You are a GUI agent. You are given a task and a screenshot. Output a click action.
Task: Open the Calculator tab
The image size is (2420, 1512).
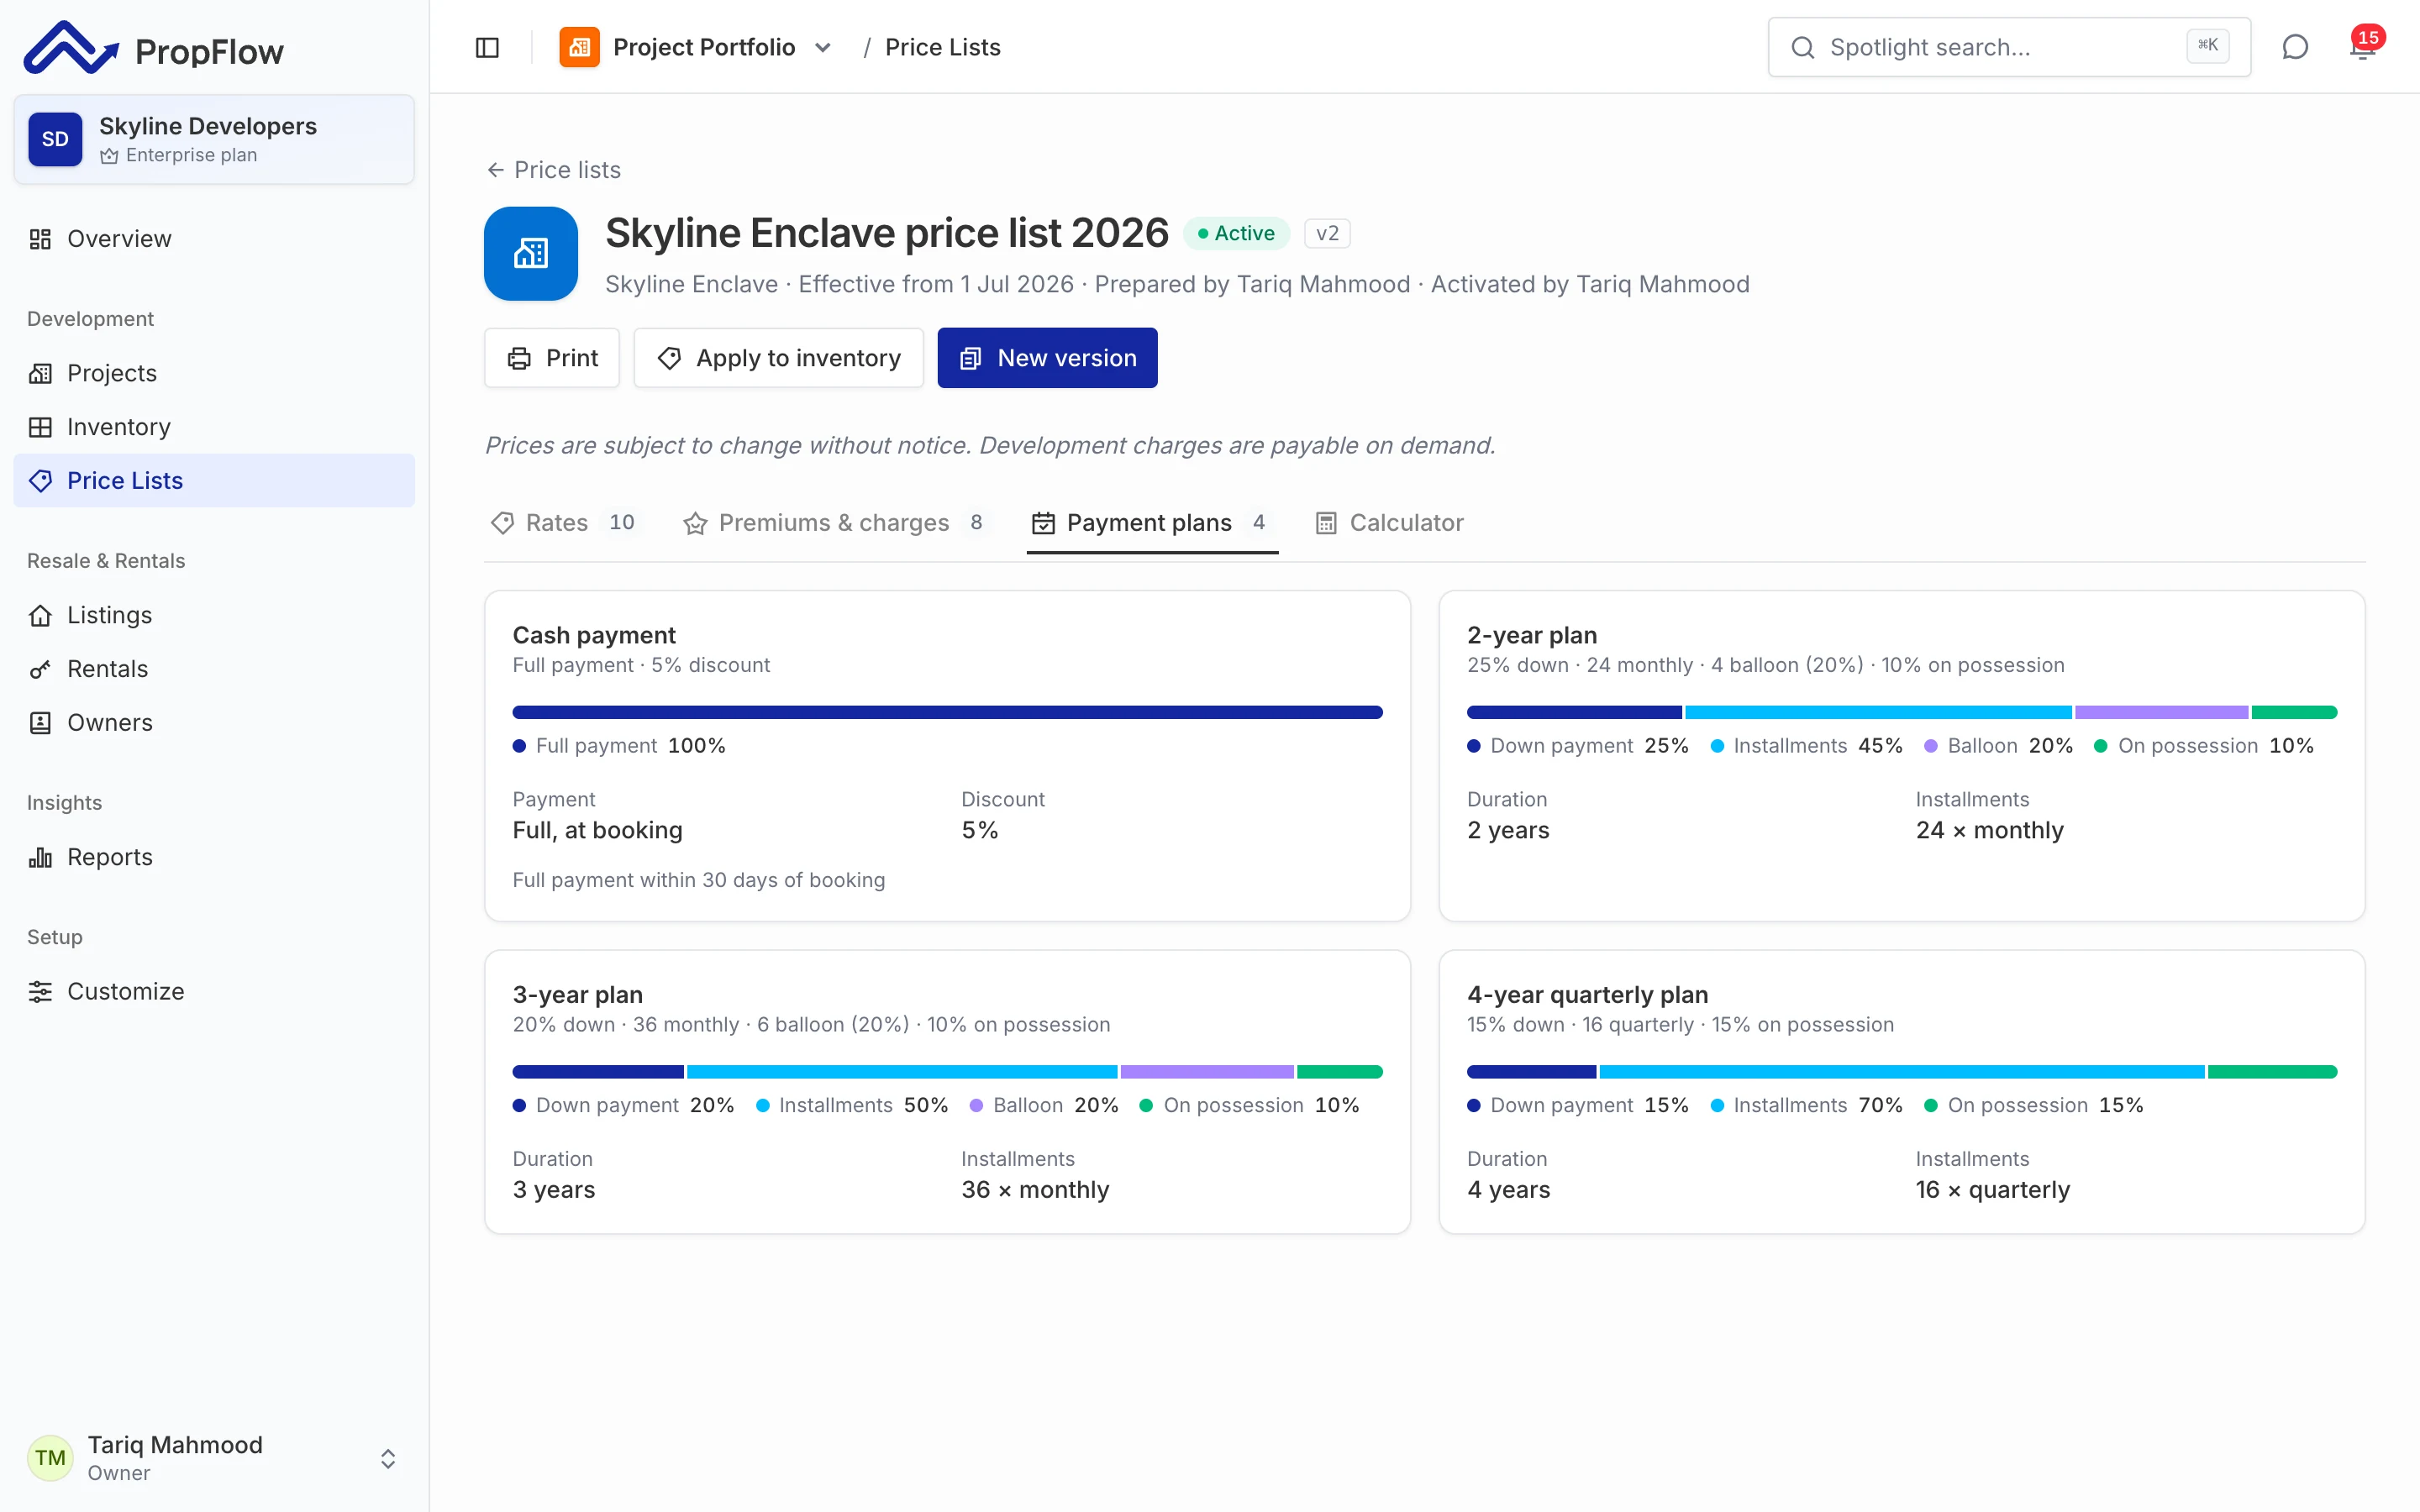point(1389,523)
